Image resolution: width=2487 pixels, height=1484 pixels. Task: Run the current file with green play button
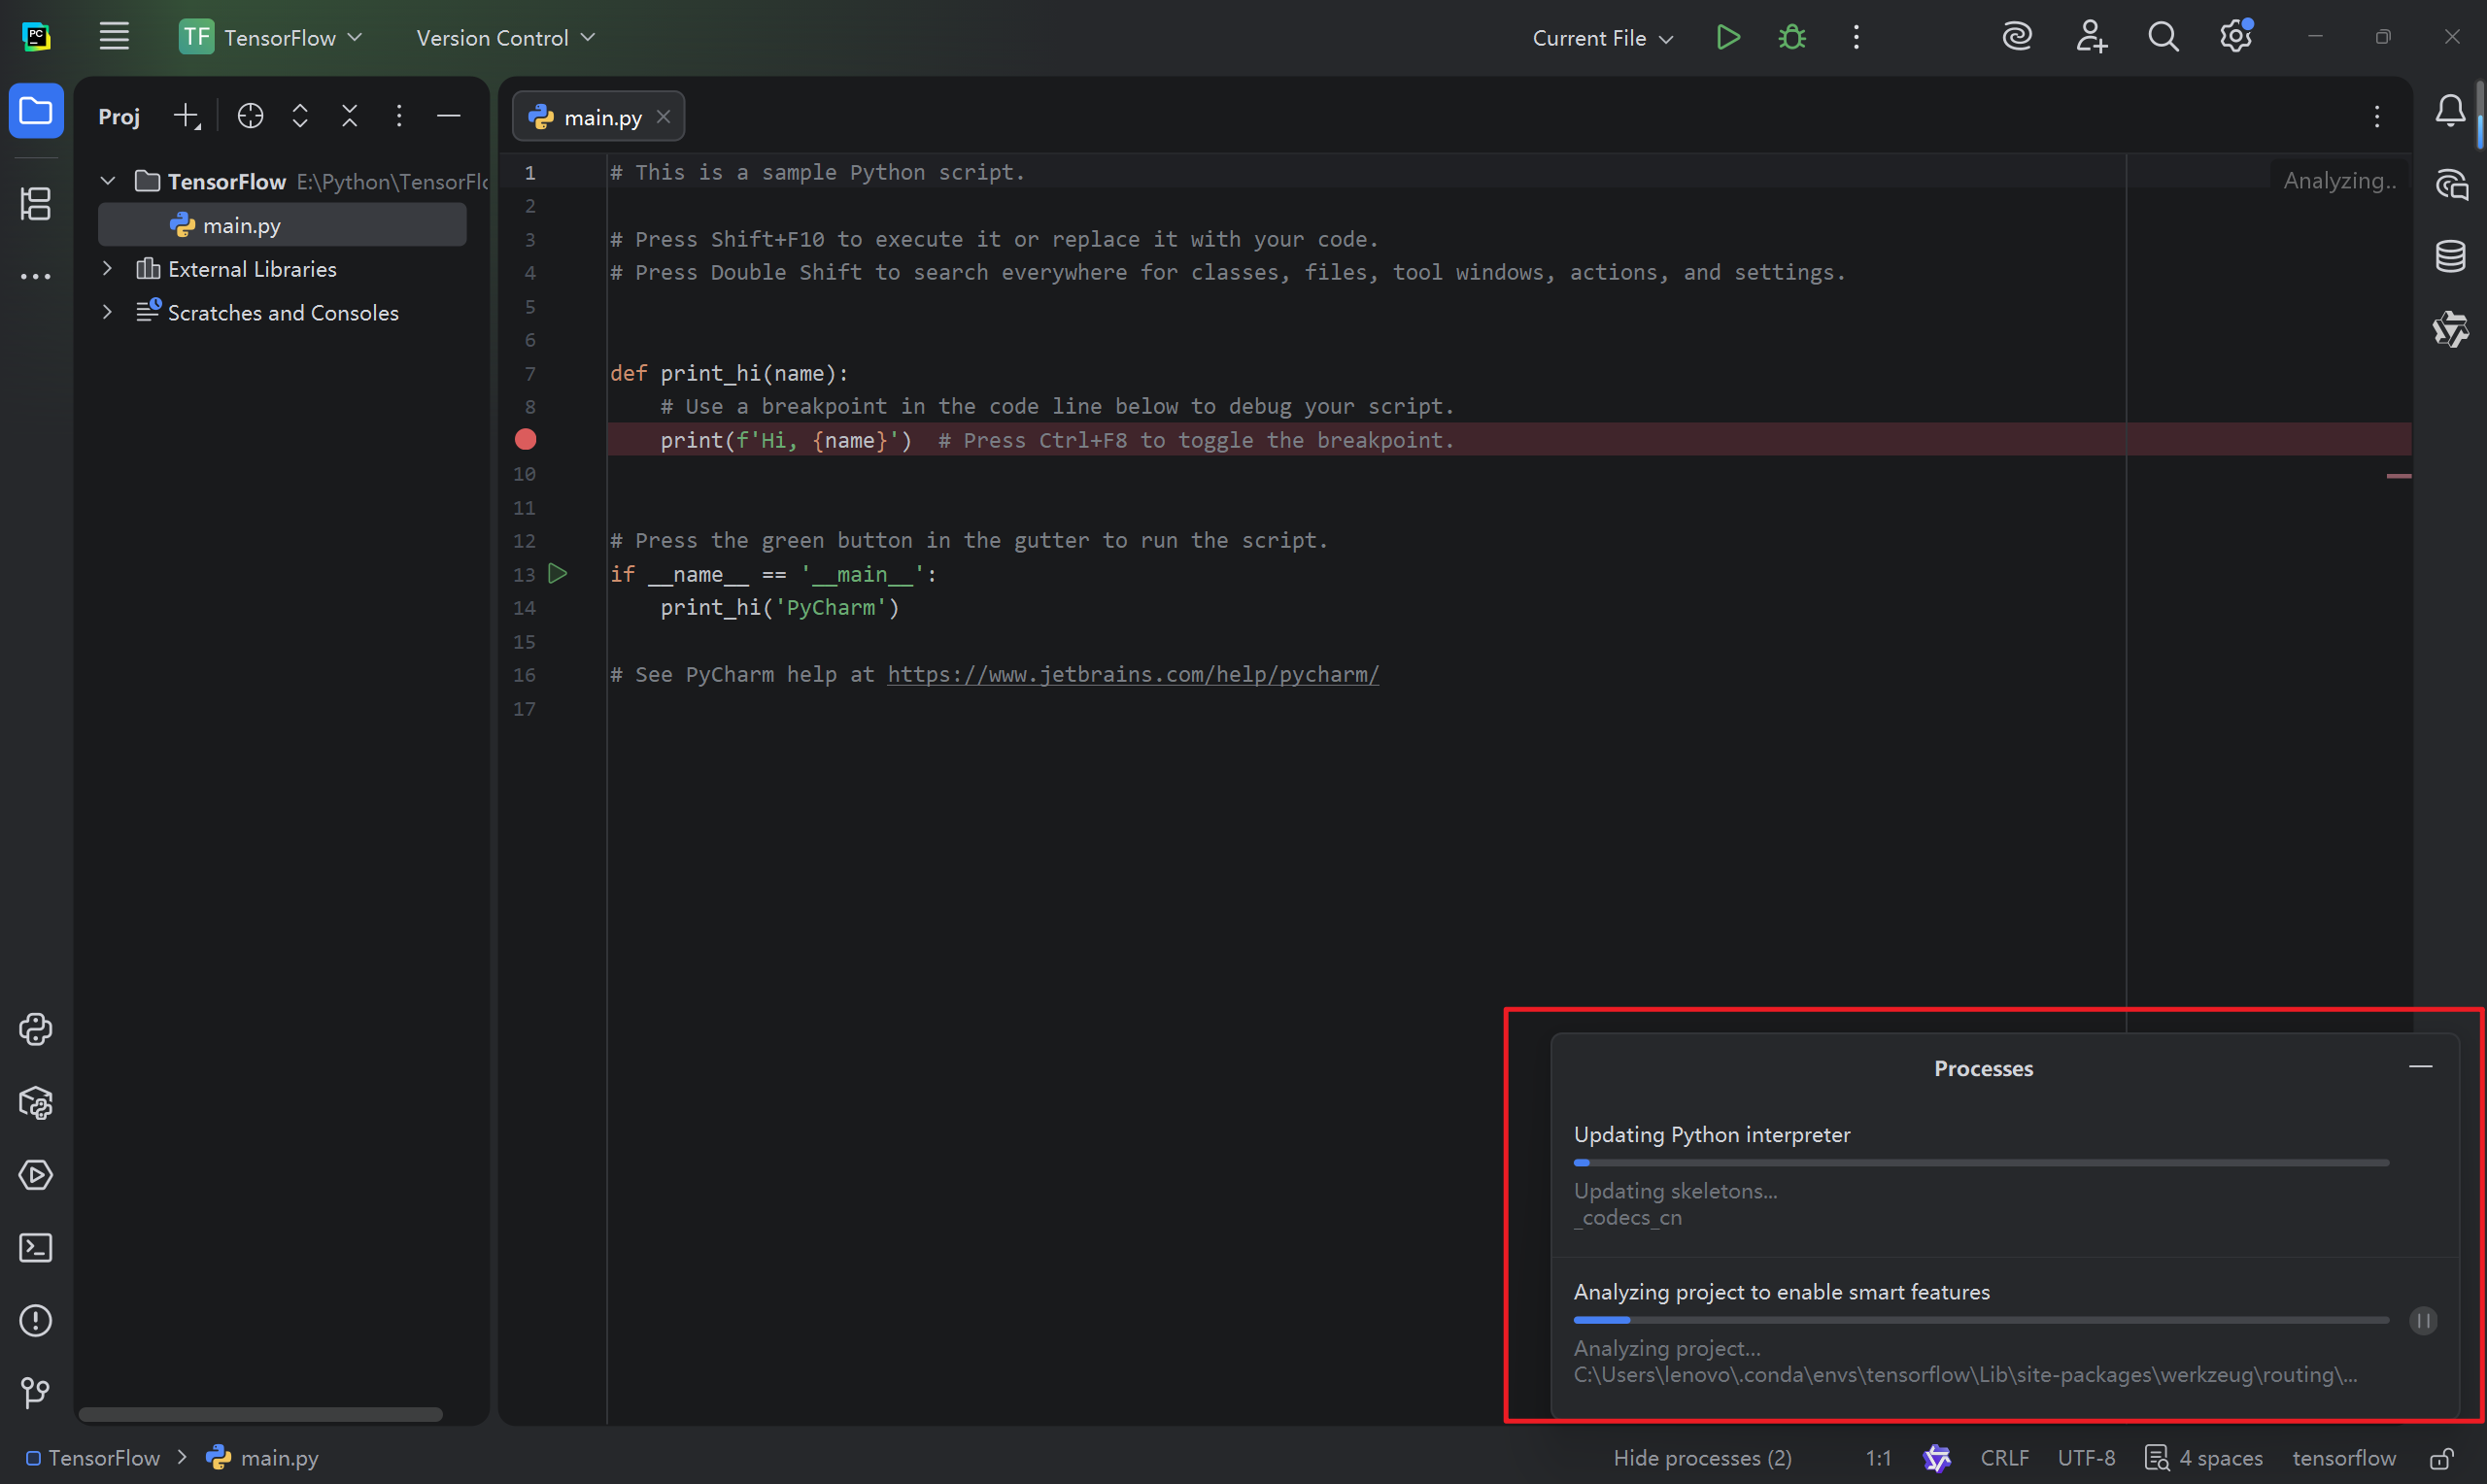[x=1727, y=37]
